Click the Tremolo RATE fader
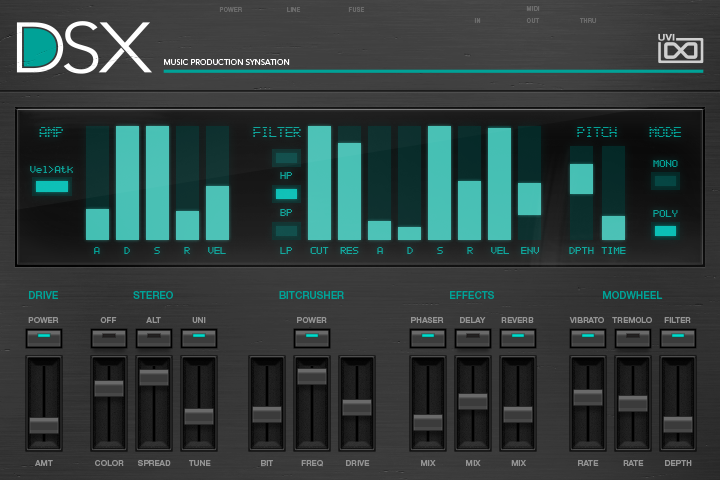This screenshot has height=480, width=720. click(633, 403)
